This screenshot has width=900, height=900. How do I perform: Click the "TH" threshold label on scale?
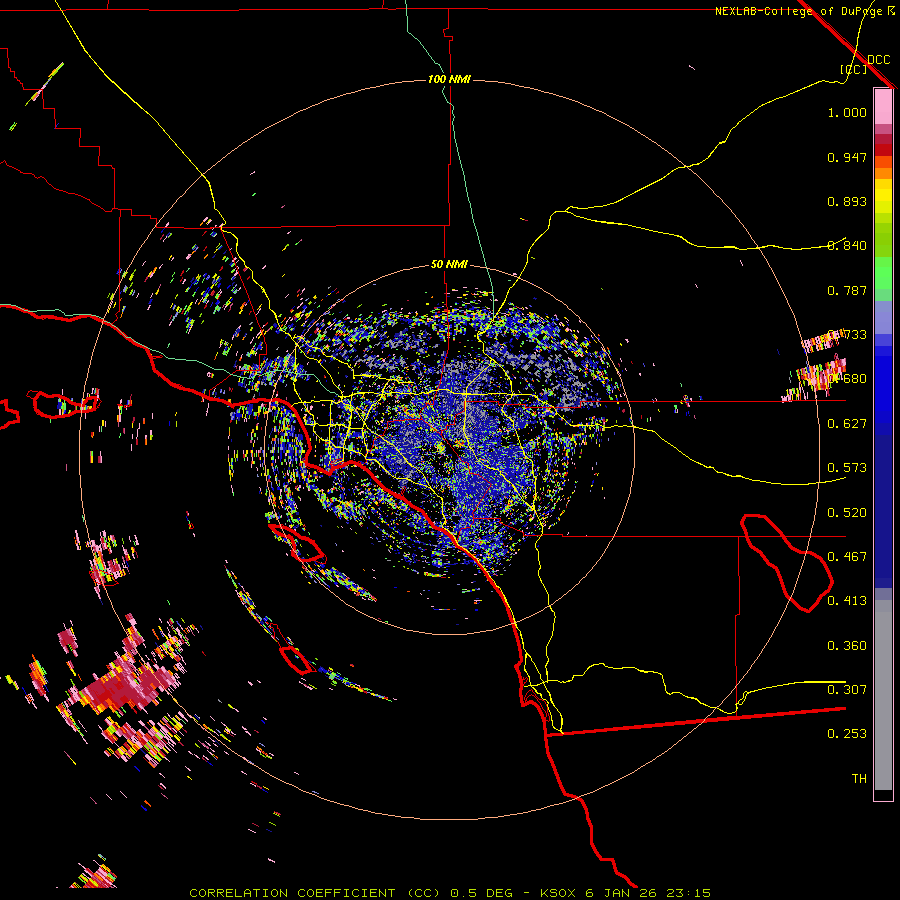[859, 779]
